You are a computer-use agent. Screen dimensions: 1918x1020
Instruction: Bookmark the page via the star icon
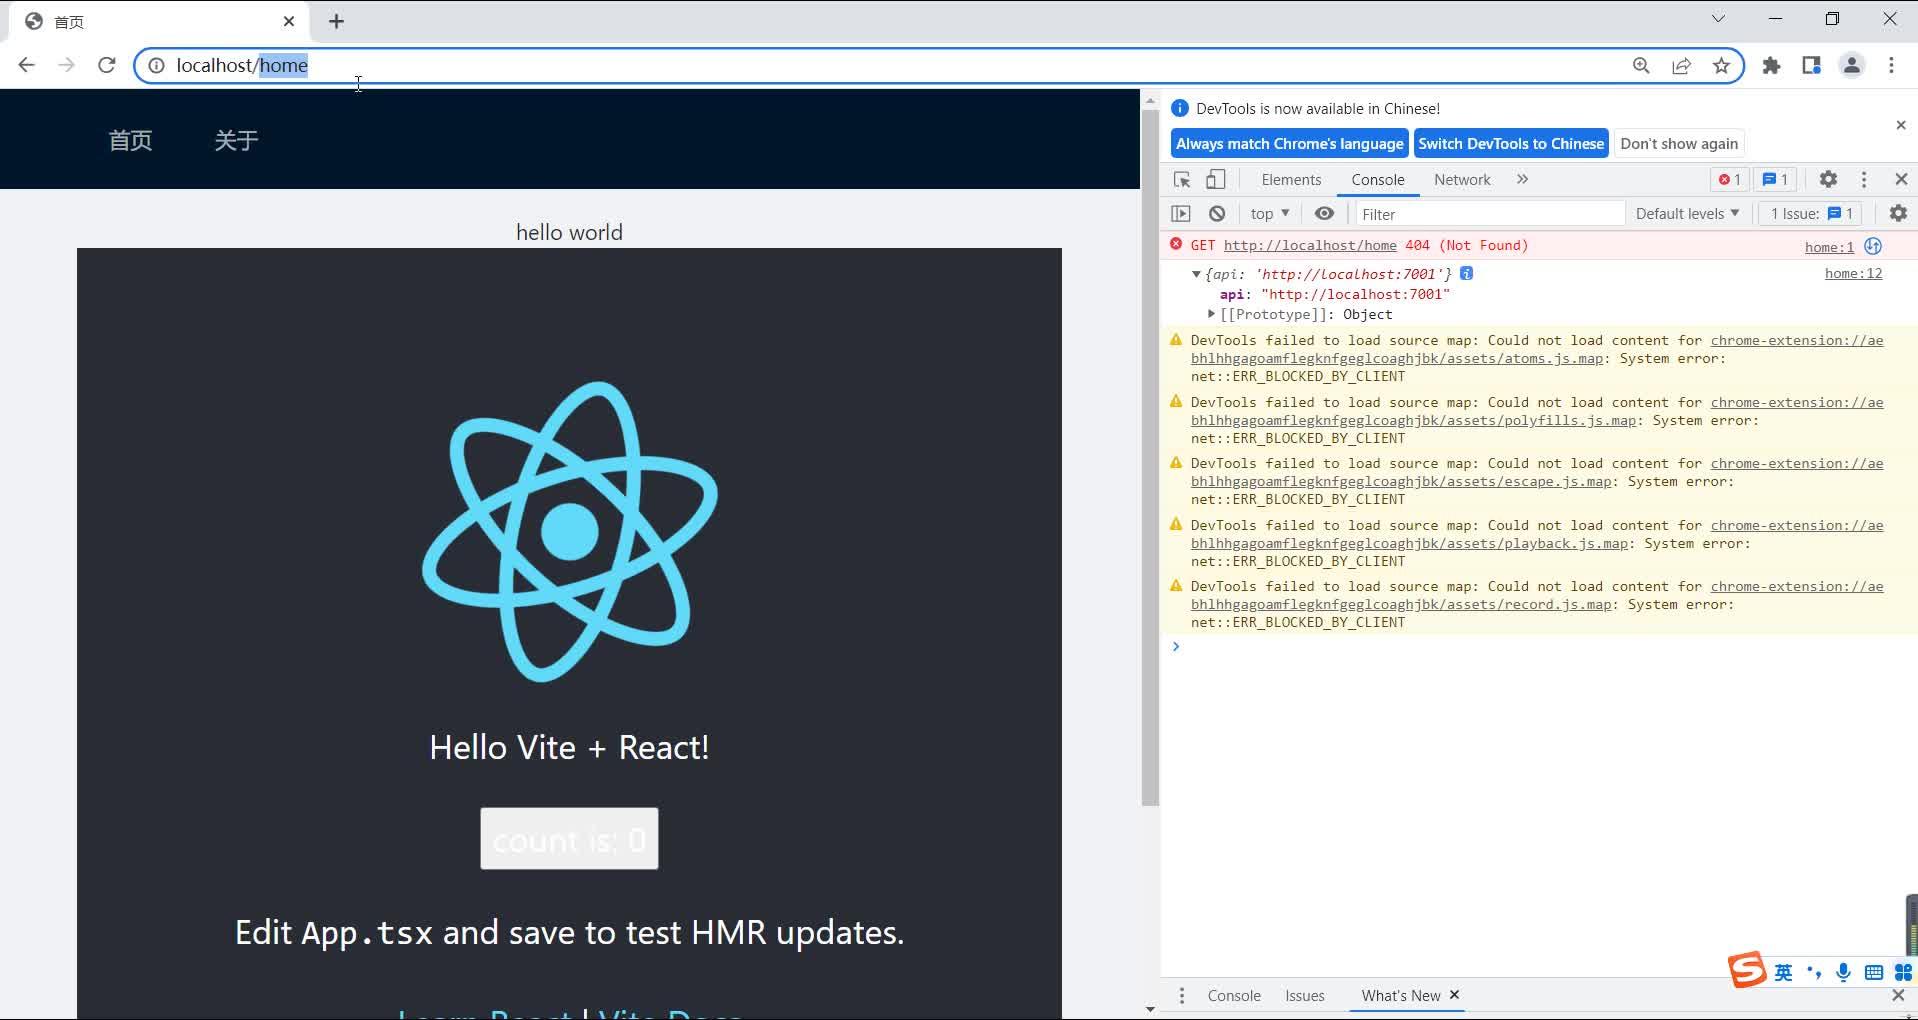pyautogui.click(x=1722, y=65)
